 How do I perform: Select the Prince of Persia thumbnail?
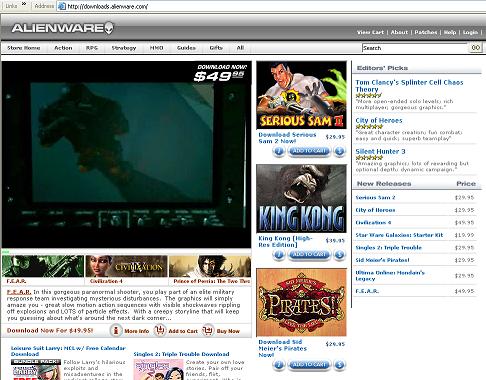210,266
